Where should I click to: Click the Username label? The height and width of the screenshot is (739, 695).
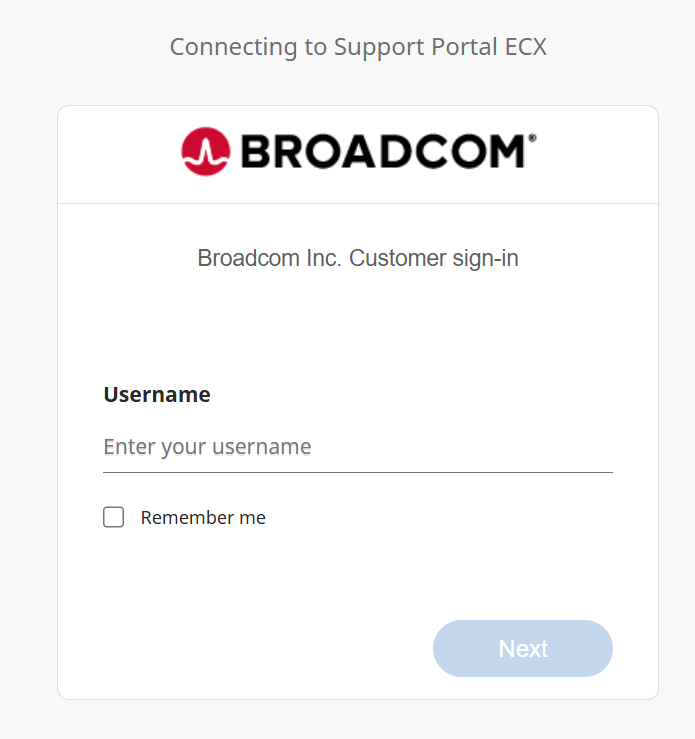[x=157, y=394]
